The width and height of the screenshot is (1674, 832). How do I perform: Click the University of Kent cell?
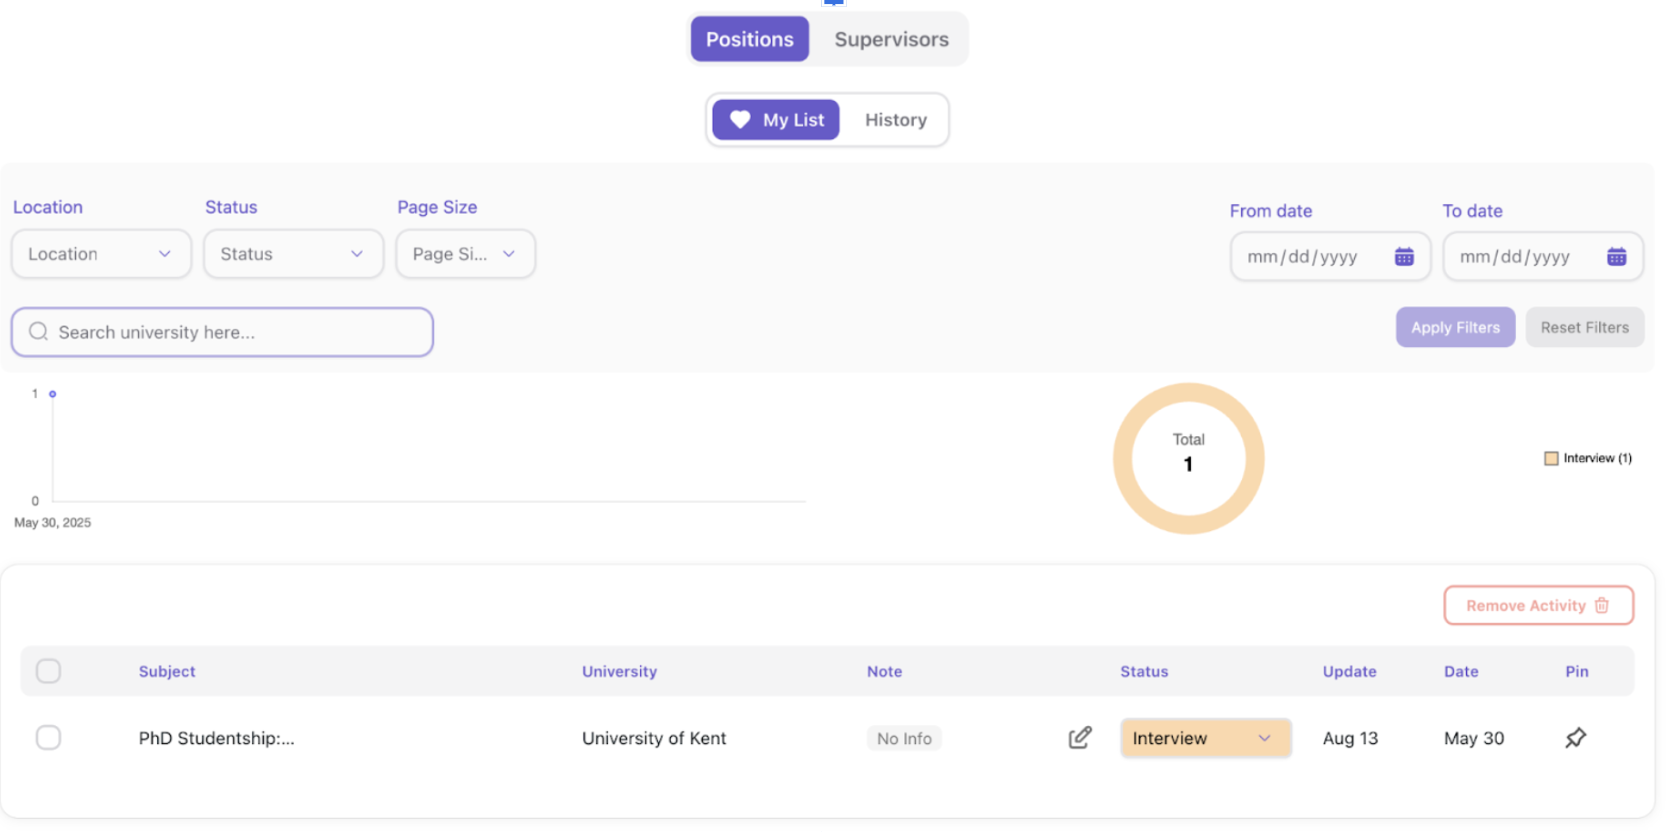coord(654,738)
